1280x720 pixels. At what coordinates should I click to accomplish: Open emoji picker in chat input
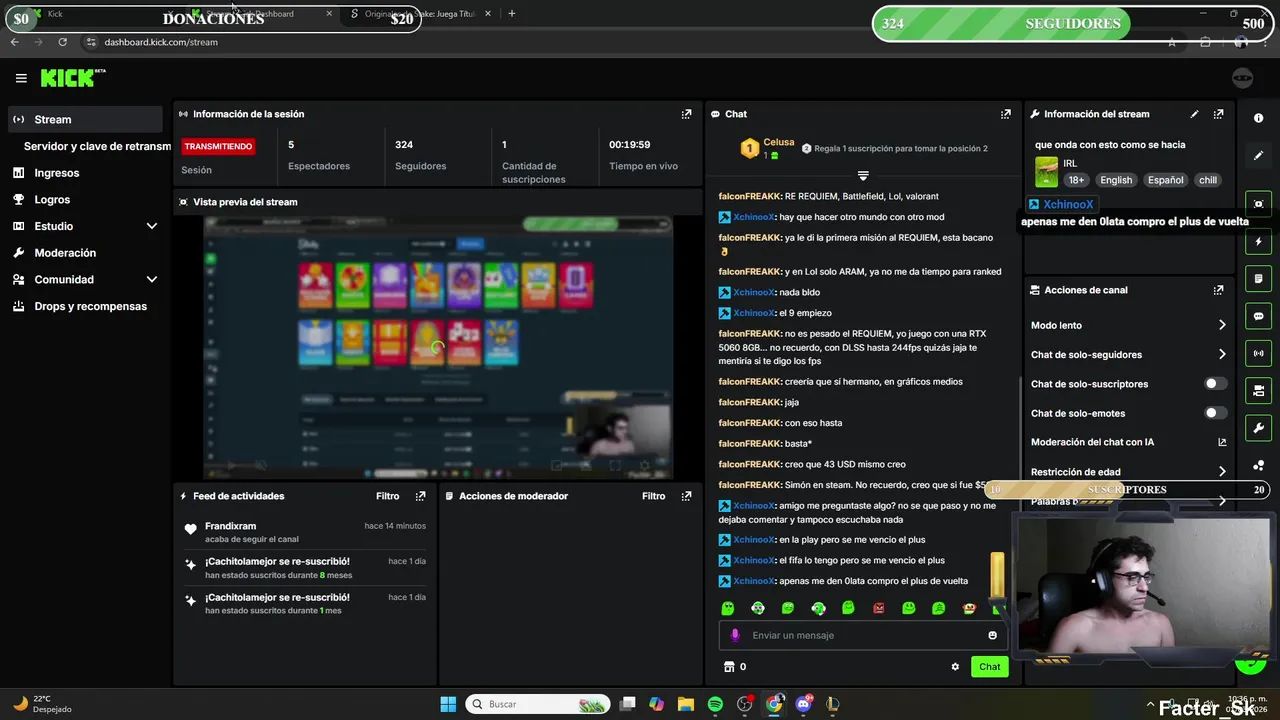[992, 635]
